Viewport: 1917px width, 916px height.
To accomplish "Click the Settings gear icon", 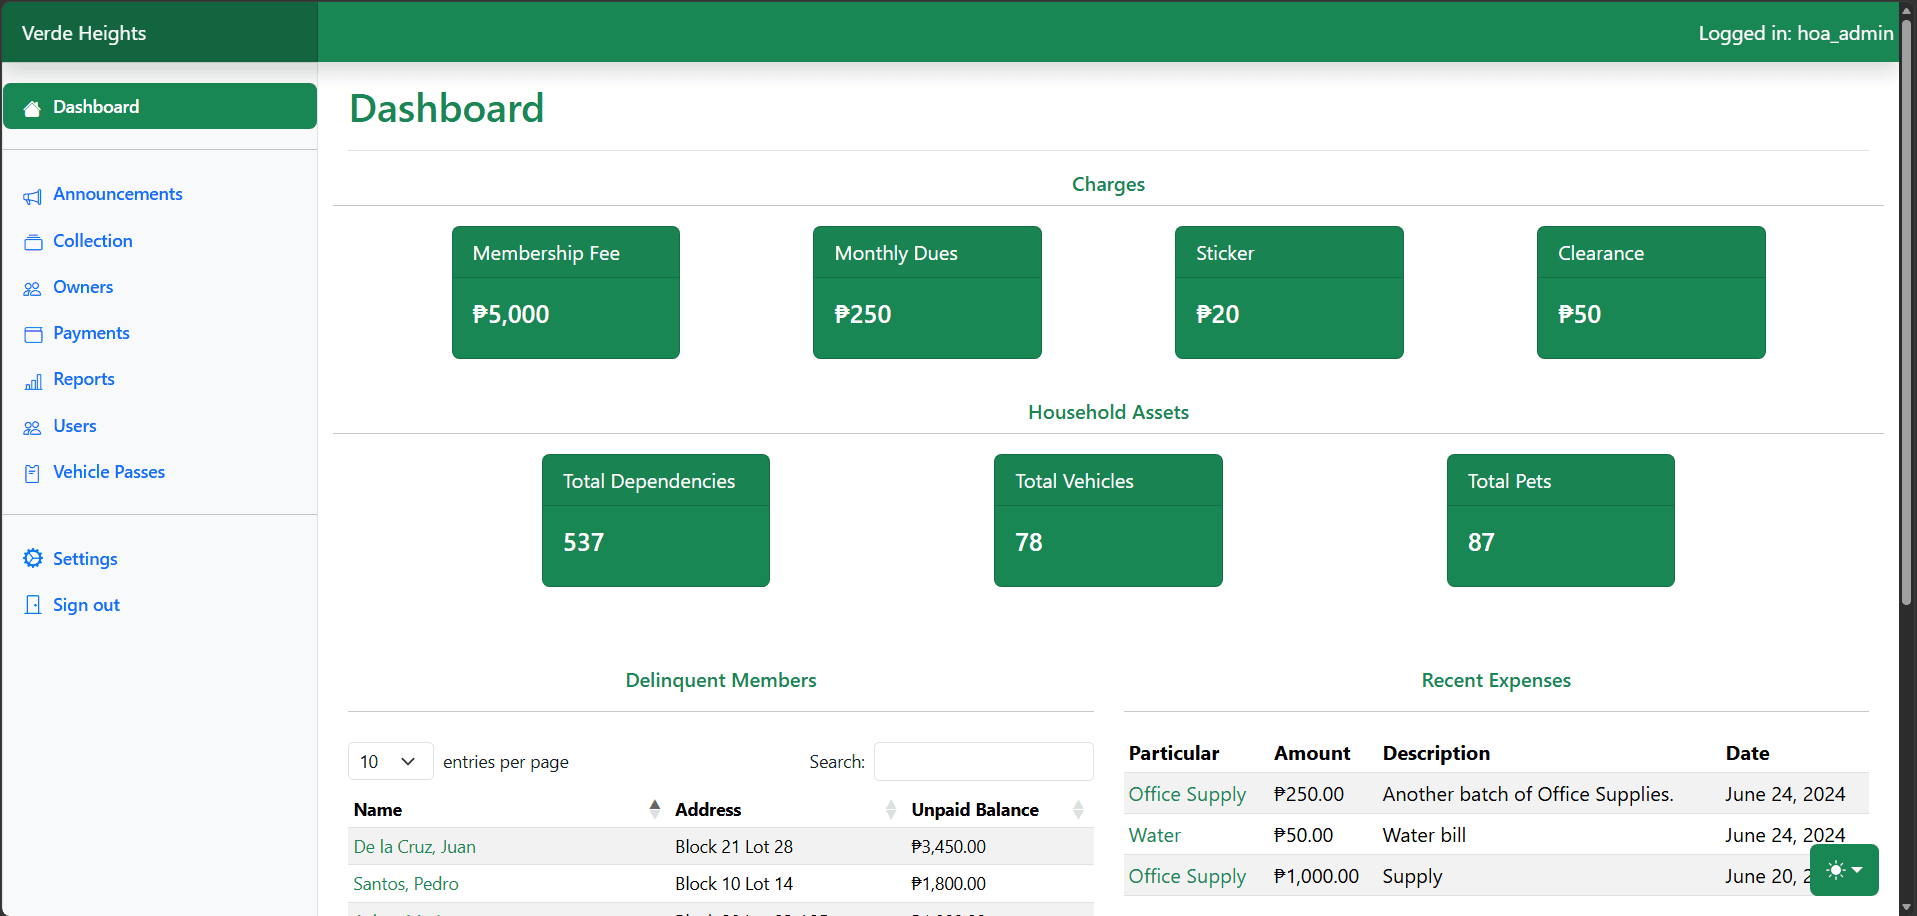I will (33, 558).
